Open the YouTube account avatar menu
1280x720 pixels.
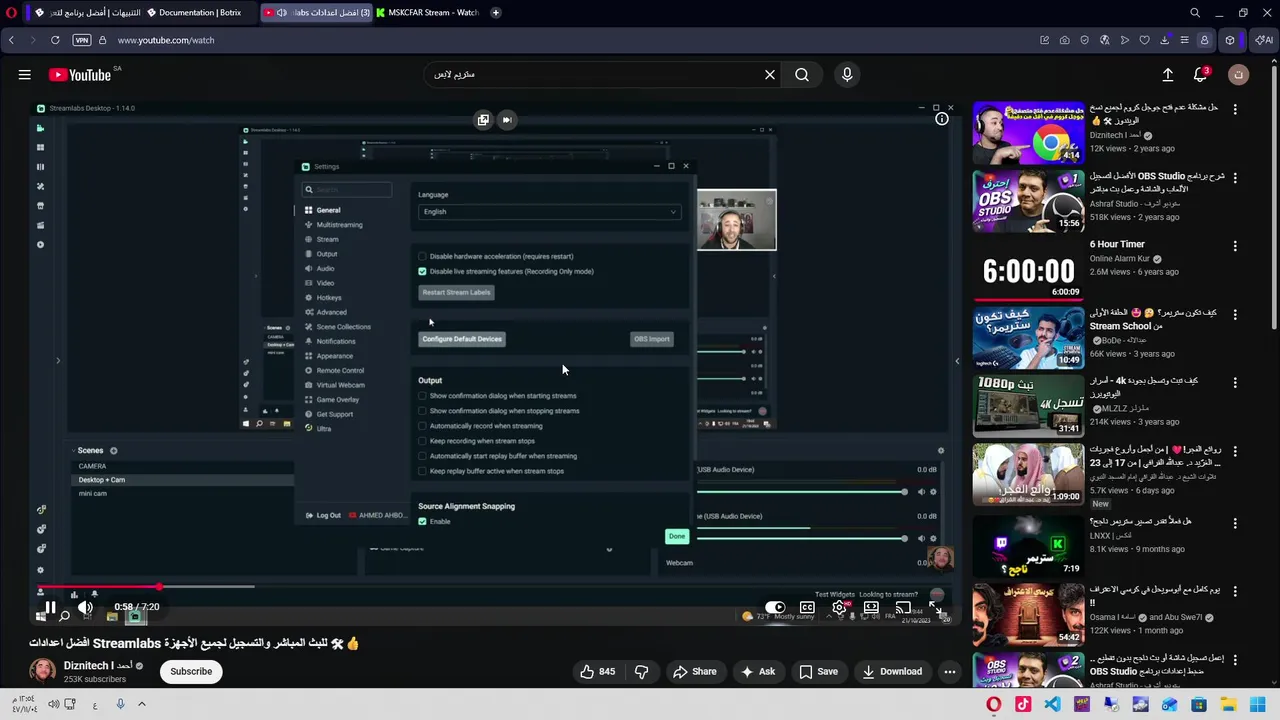click(x=1238, y=74)
